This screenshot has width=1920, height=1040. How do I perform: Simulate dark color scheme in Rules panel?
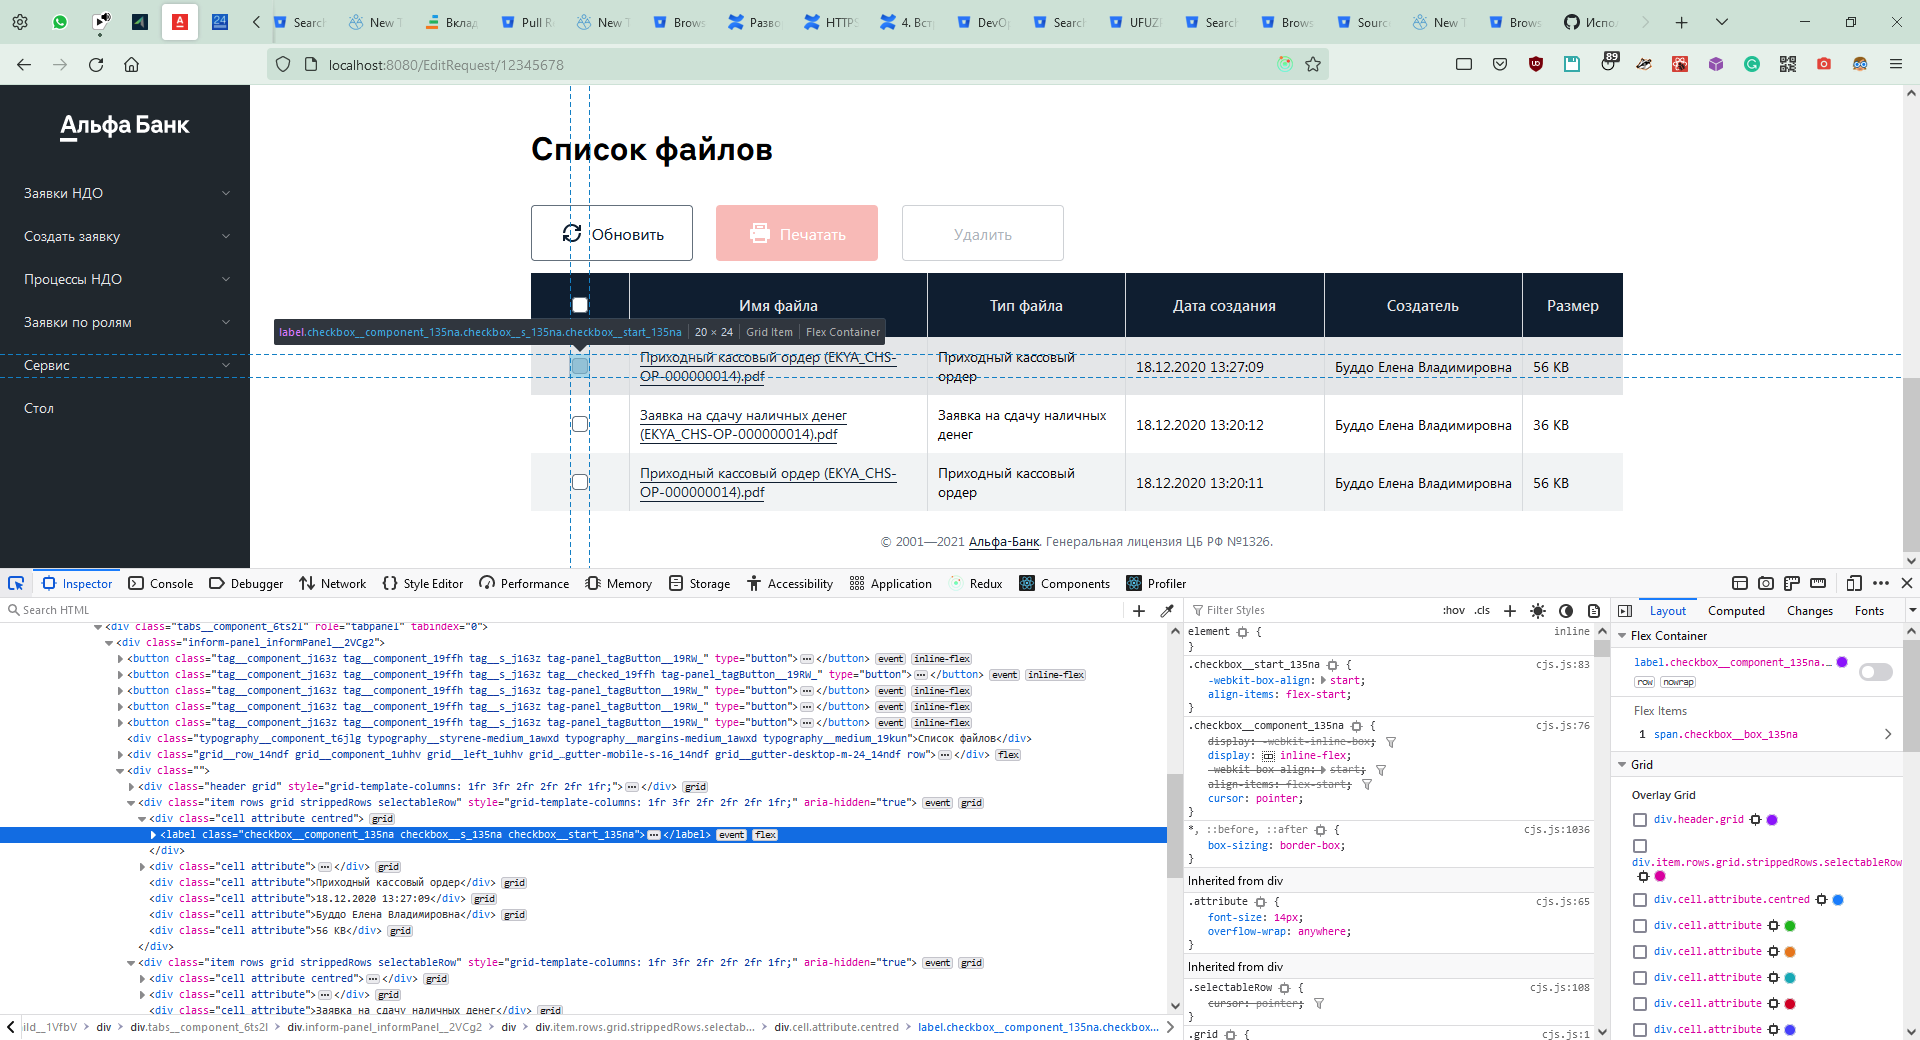click(x=1566, y=610)
